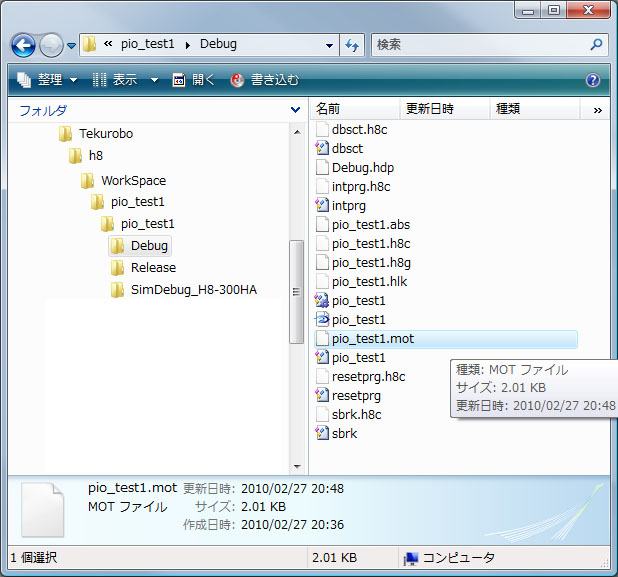Screen dimensions: 618x577
Task: Show more columns via header chevron
Action: pyautogui.click(x=597, y=109)
